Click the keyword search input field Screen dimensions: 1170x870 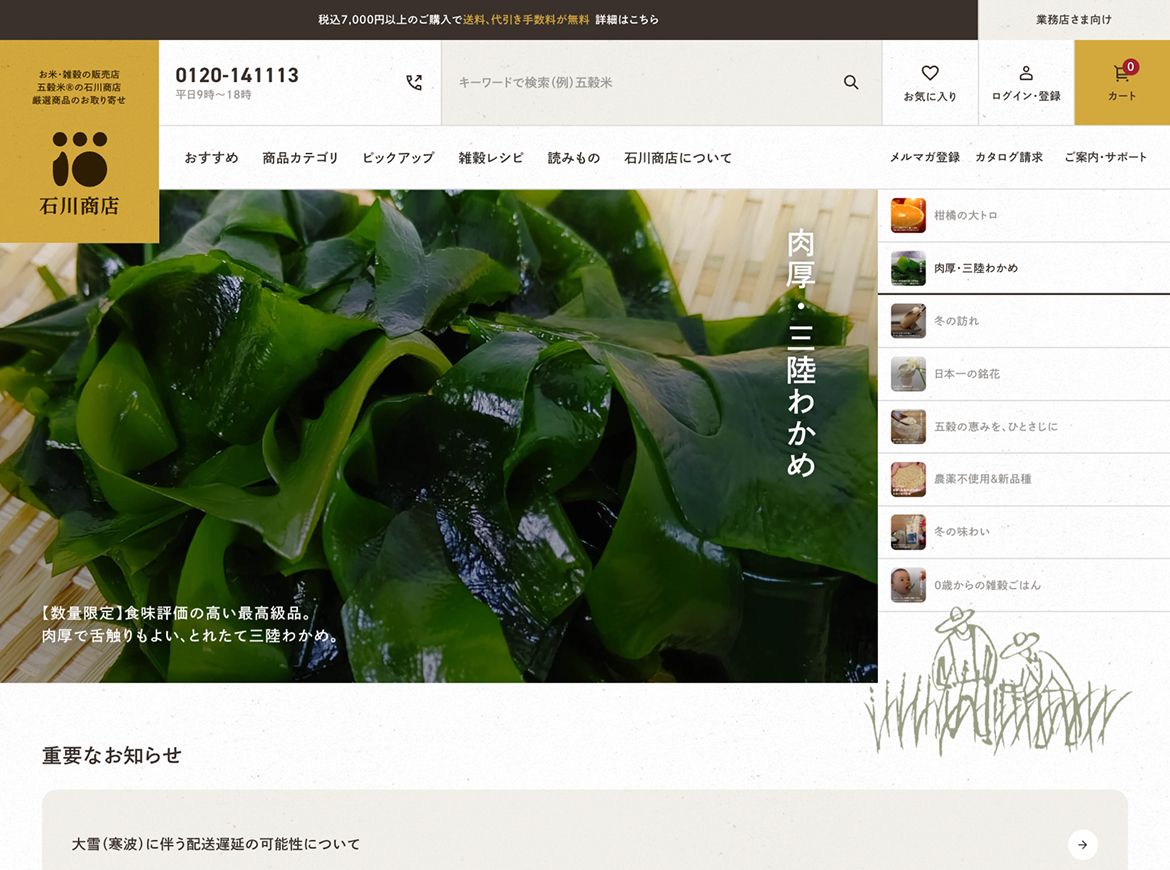pyautogui.click(x=640, y=83)
